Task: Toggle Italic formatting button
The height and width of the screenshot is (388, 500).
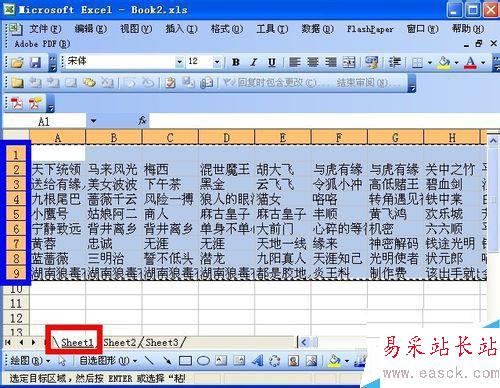Action: coord(254,62)
